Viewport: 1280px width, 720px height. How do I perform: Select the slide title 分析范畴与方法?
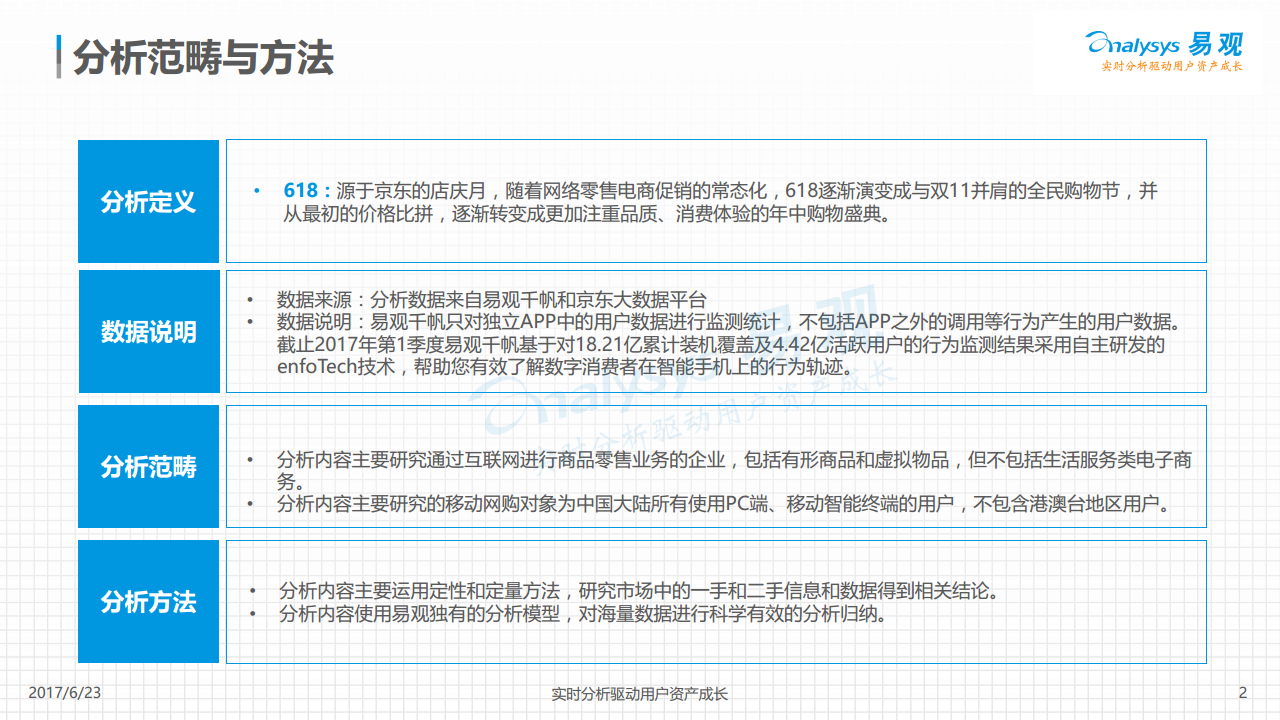203,58
